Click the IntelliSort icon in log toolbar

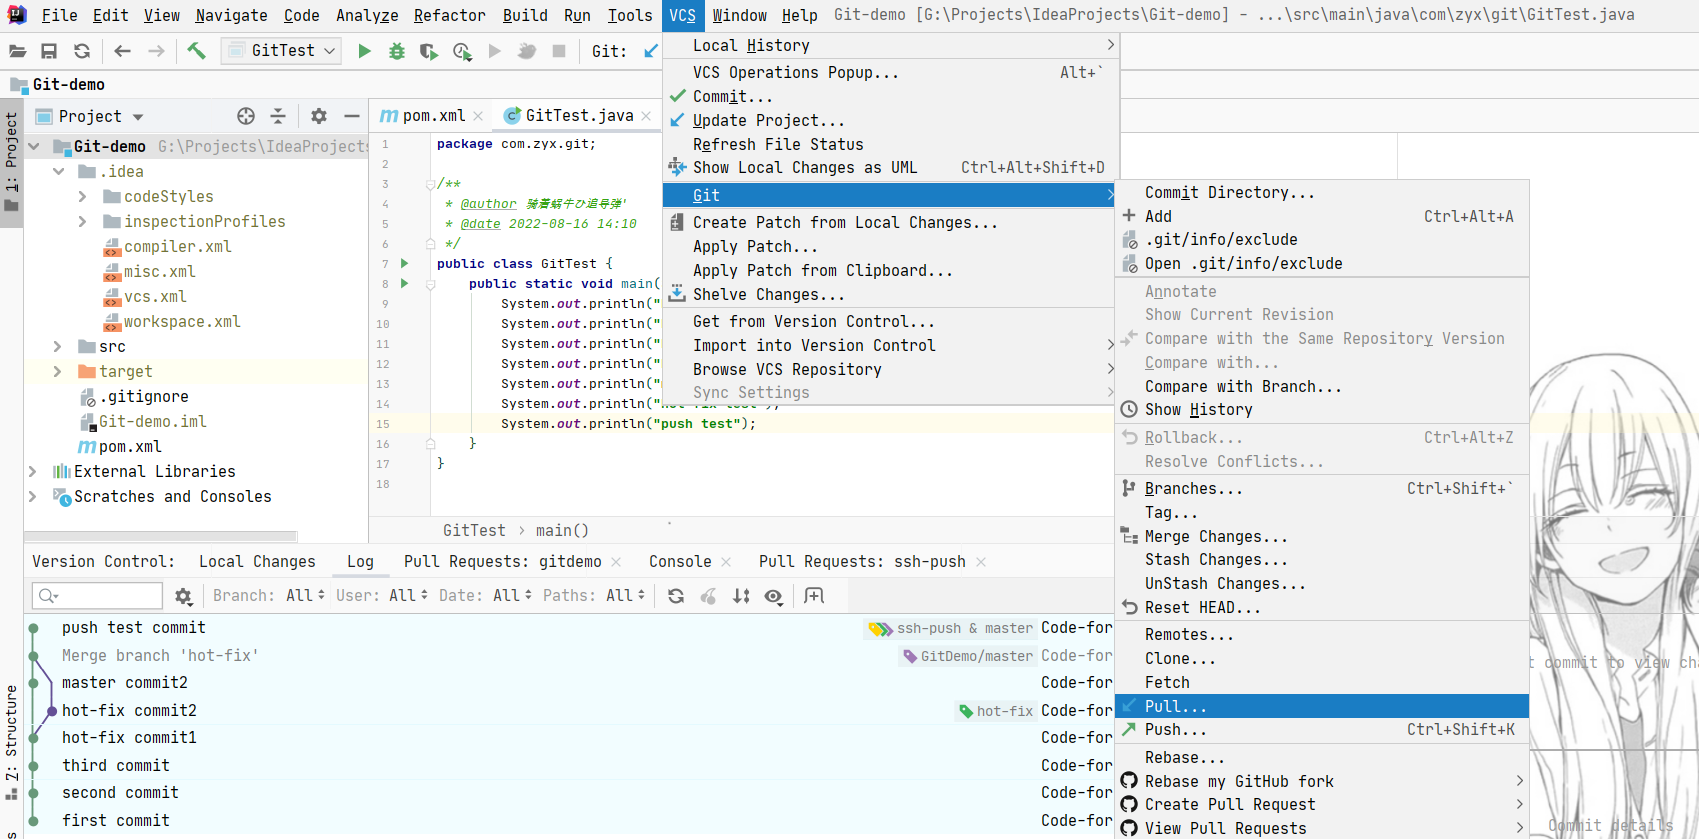(741, 596)
